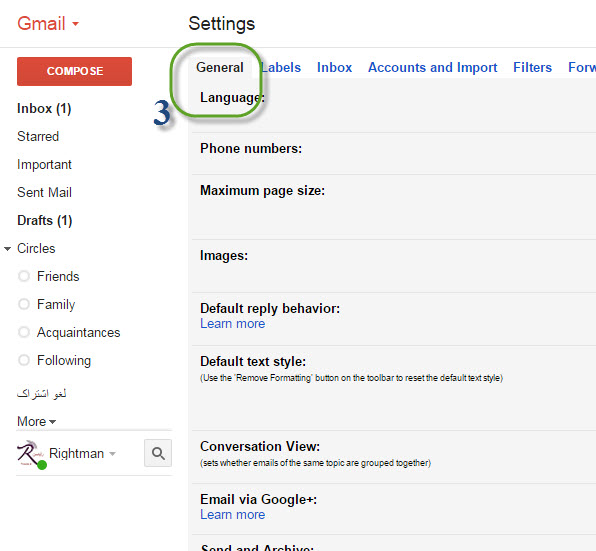Expand the More dropdown in sidebar
596x551 pixels.
36,421
